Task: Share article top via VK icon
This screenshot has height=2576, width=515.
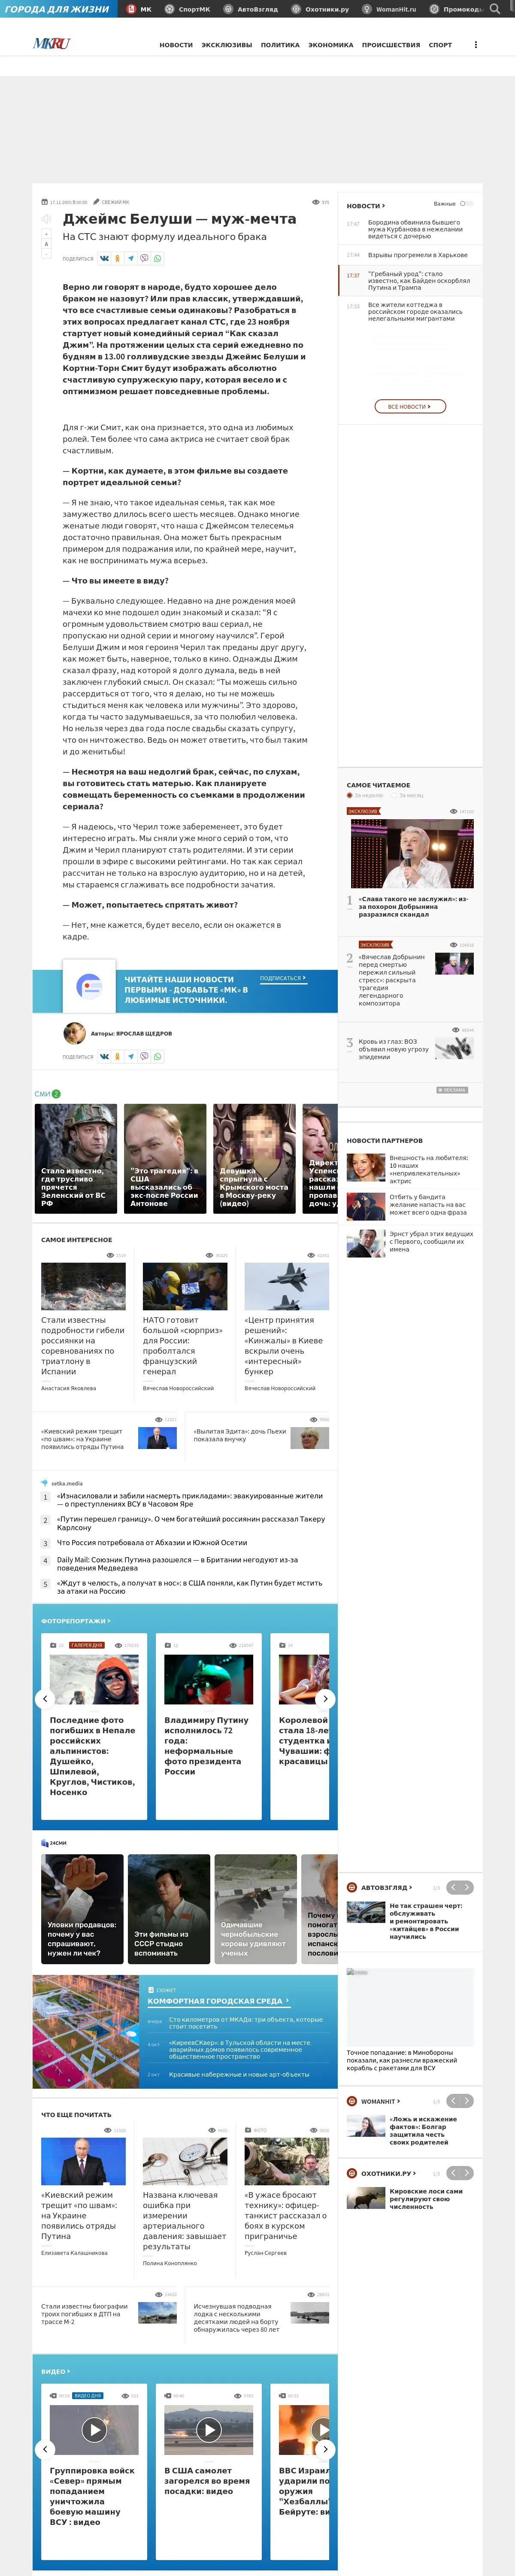Action: [x=104, y=258]
